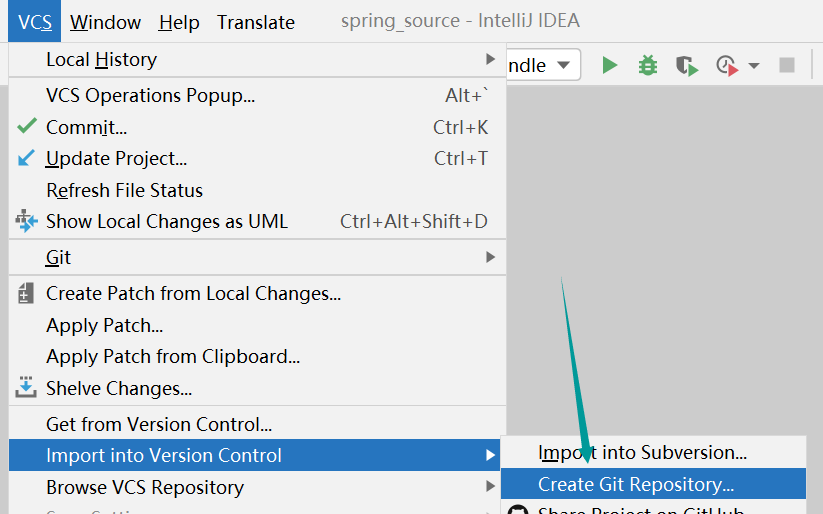The height and width of the screenshot is (514, 823).
Task: Click the Browse VCS Repository arrow
Action: pos(490,487)
